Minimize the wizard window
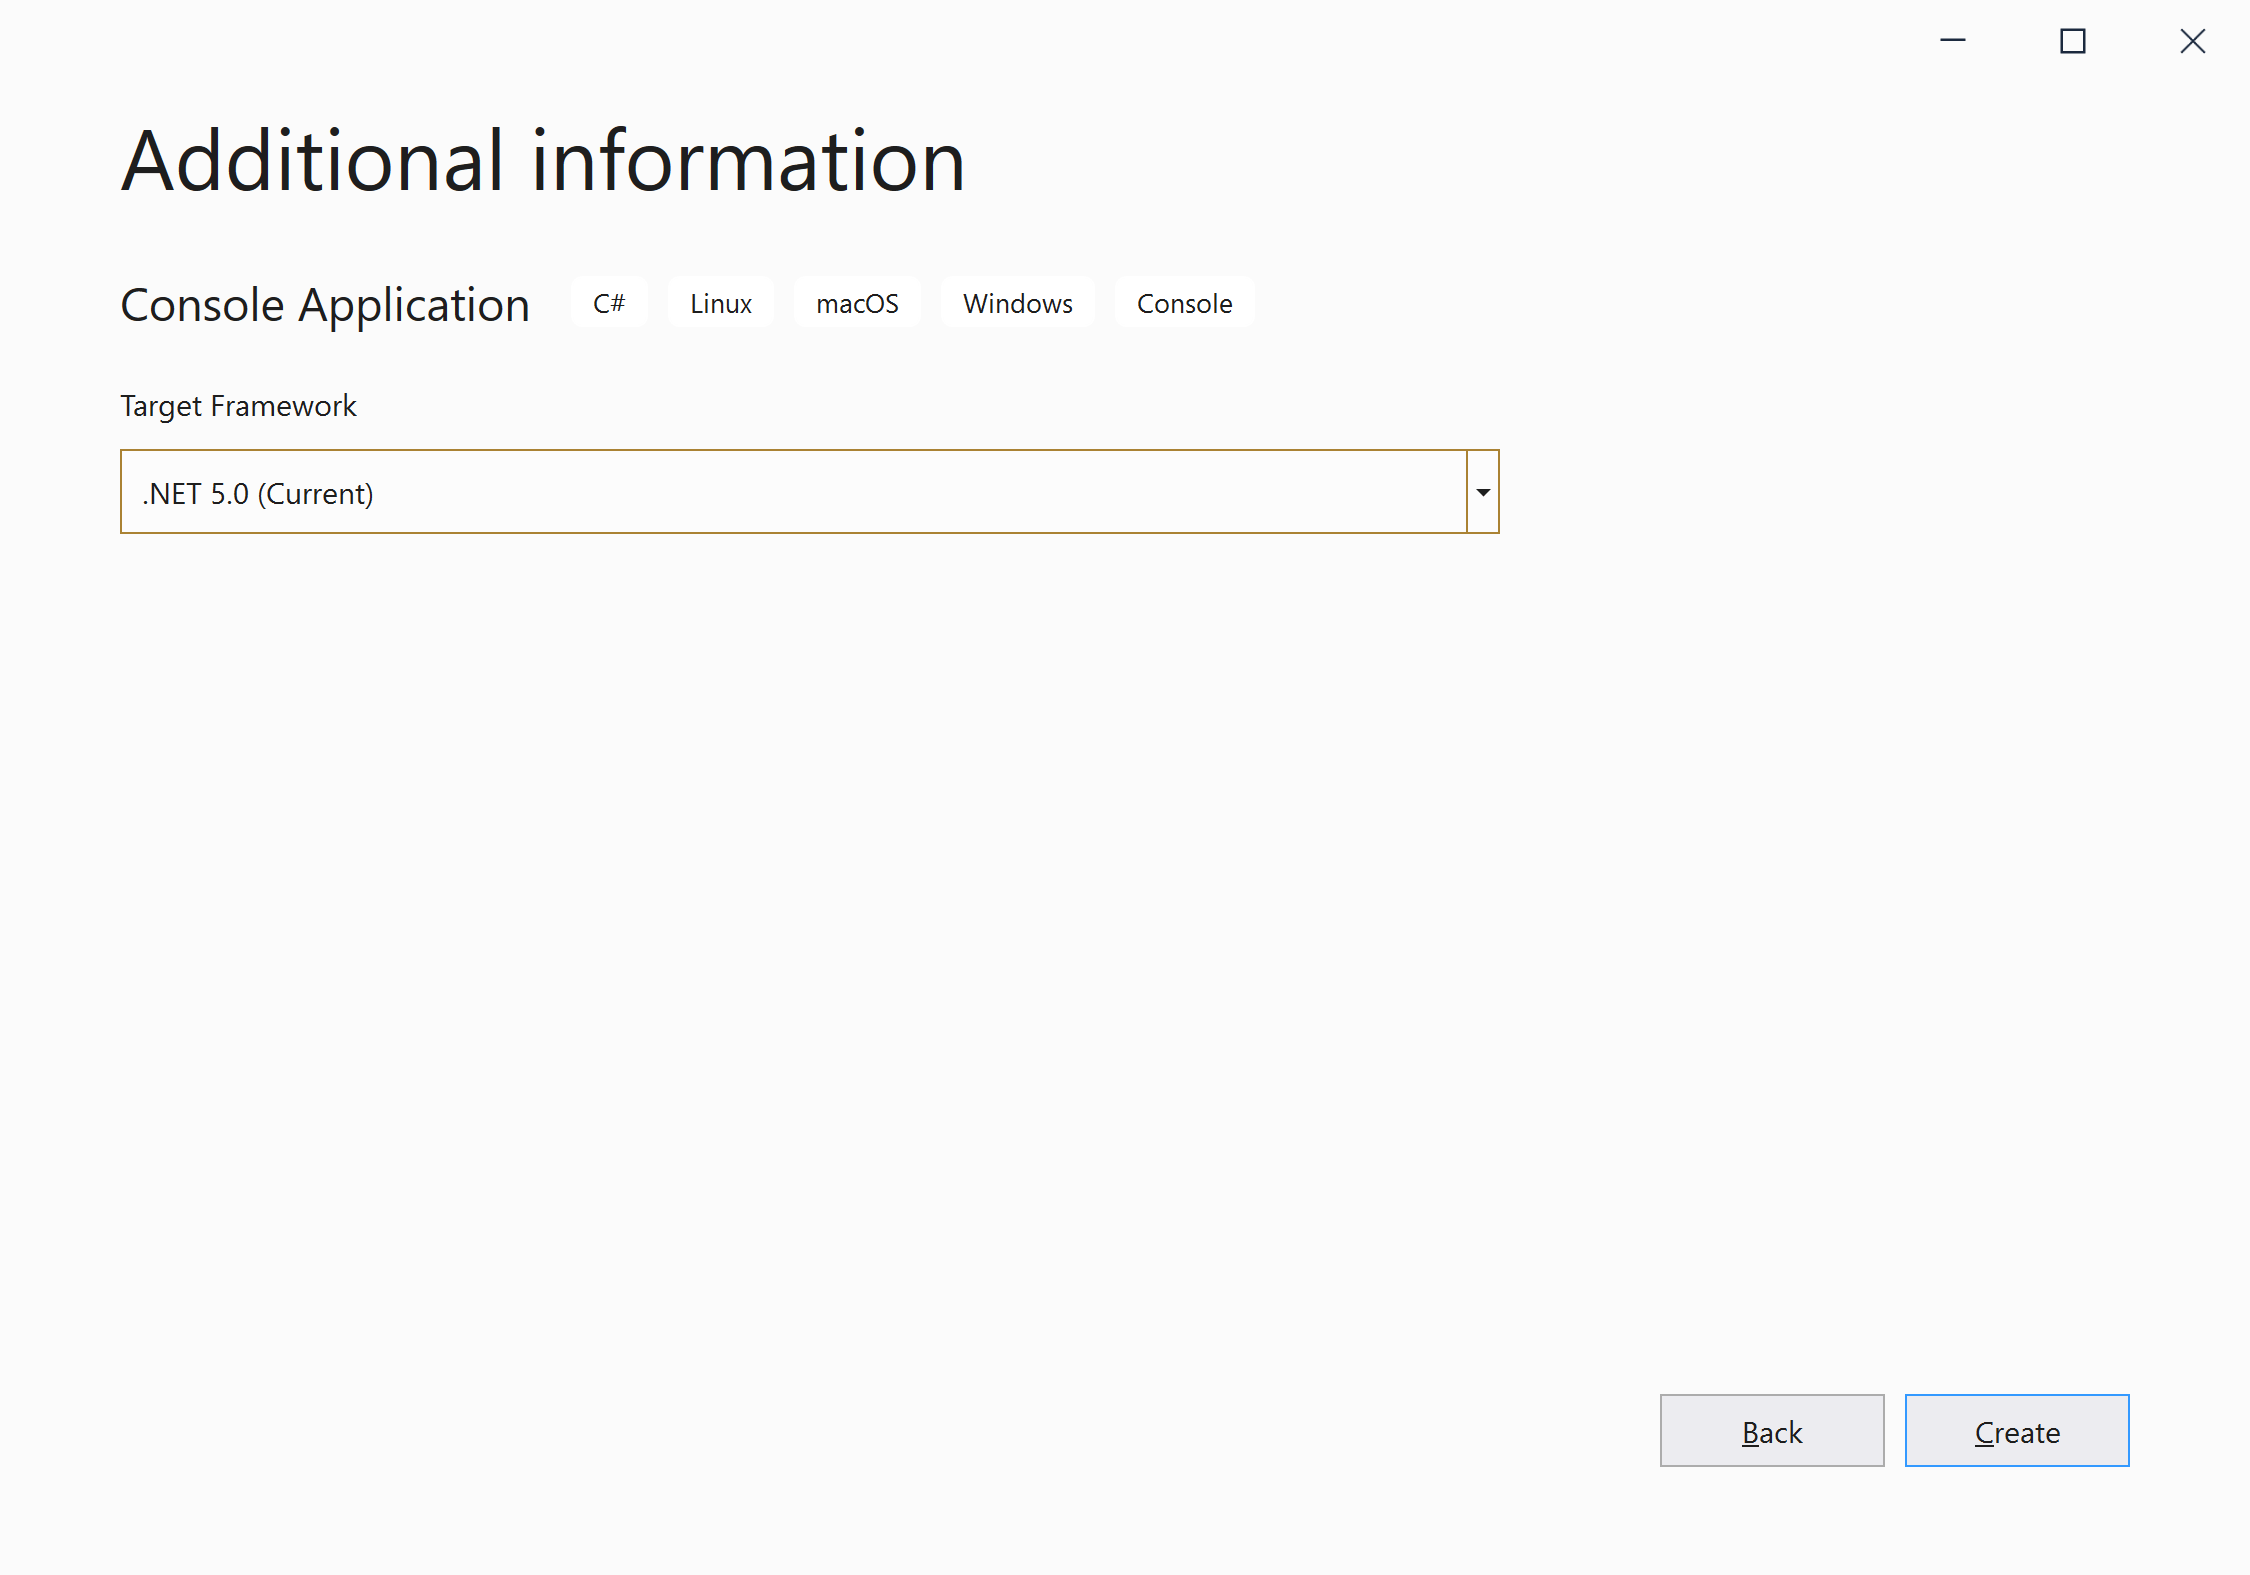 pos(1951,42)
